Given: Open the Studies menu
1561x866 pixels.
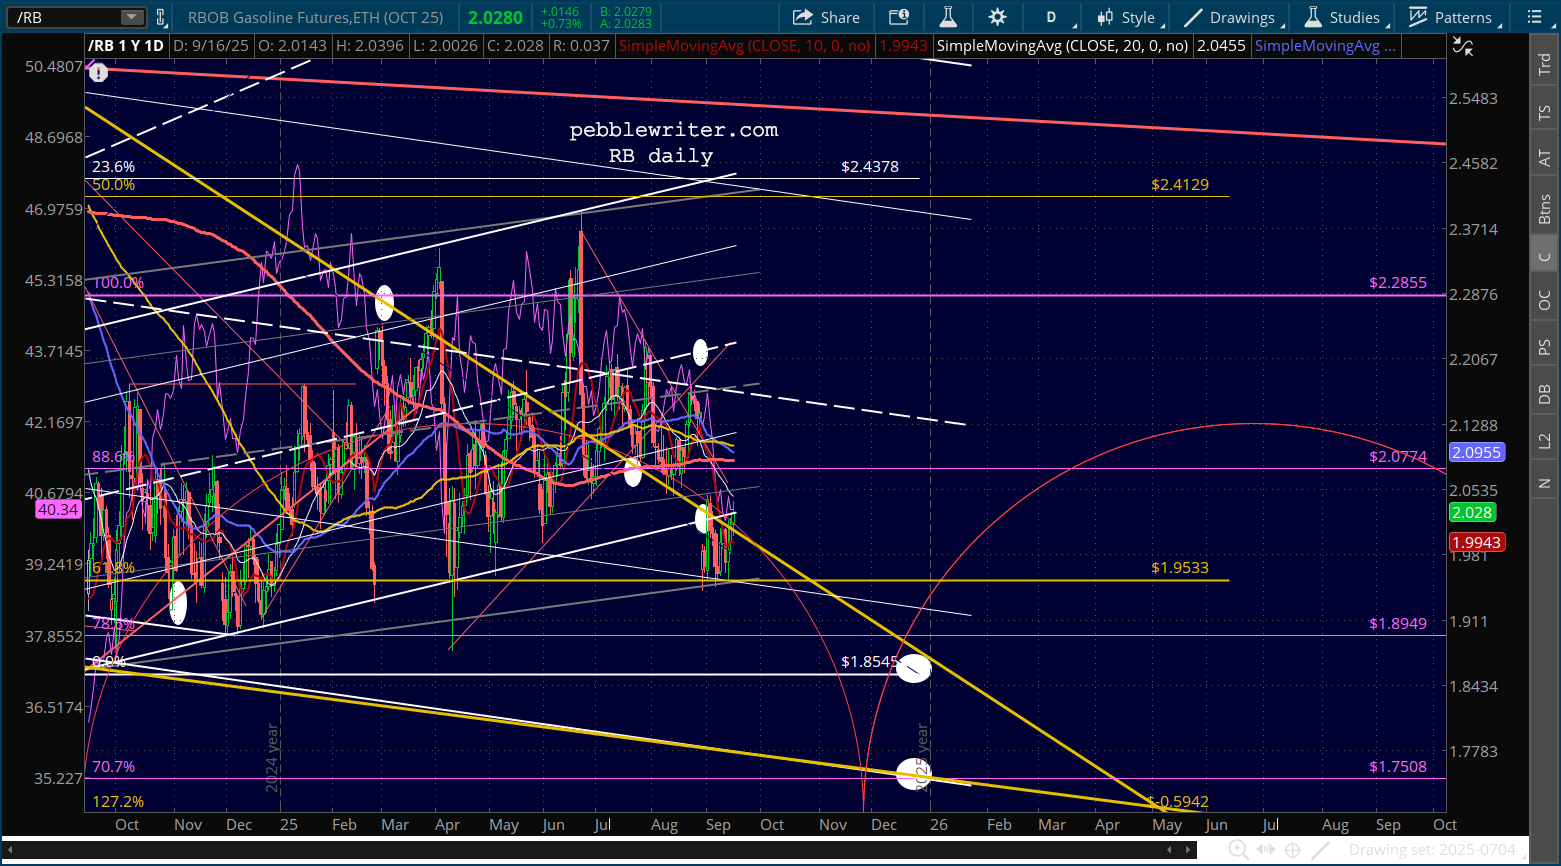Looking at the screenshot, I should click(1343, 17).
